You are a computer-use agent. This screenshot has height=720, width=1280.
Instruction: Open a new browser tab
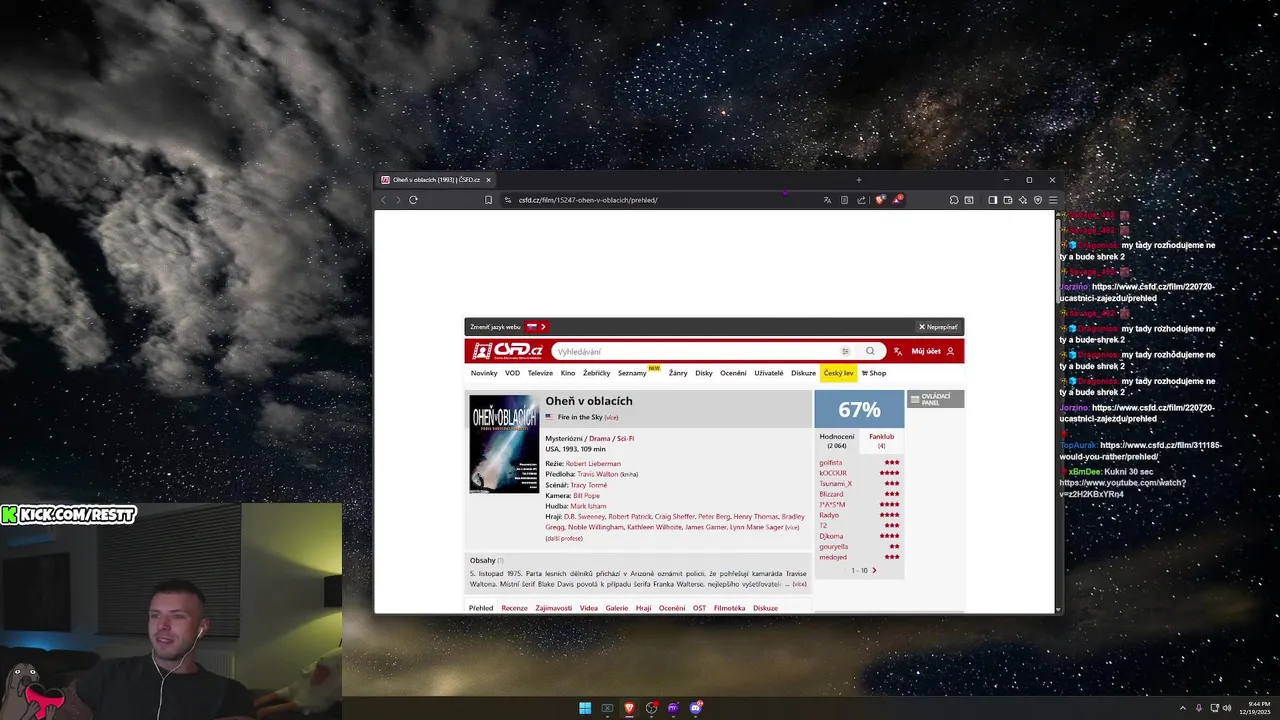[858, 180]
